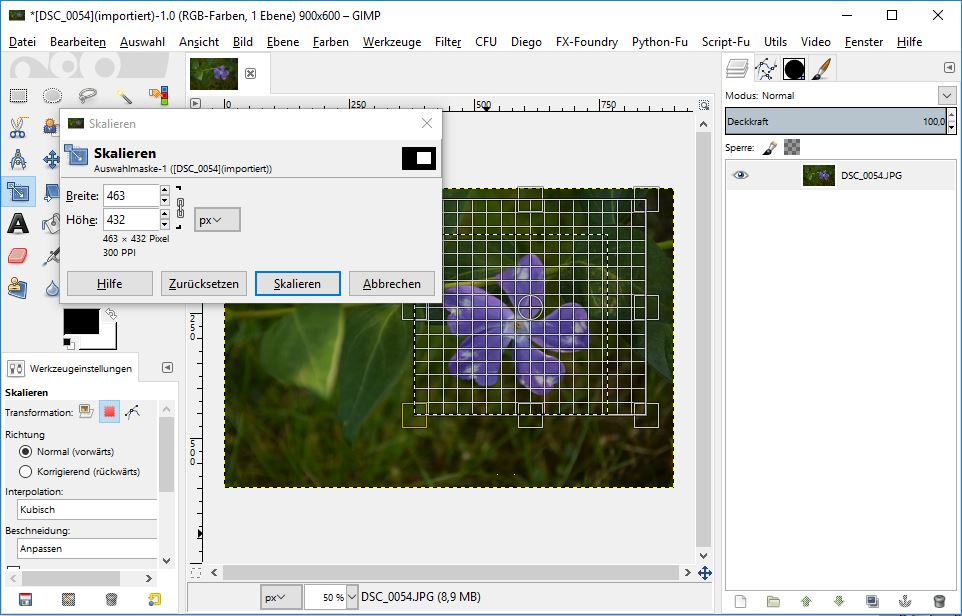Click the anchor layer icon
Viewport: 962px width, 616px height.
coord(905,601)
